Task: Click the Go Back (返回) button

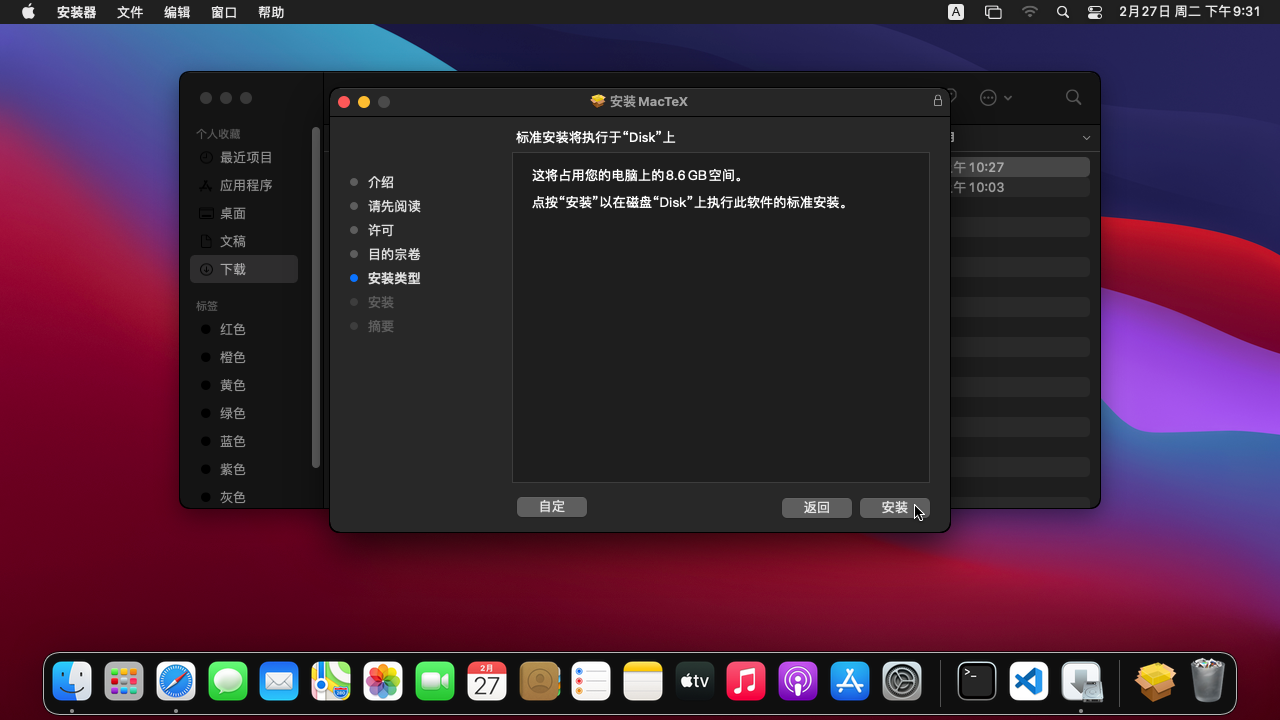Action: pyautogui.click(x=817, y=507)
